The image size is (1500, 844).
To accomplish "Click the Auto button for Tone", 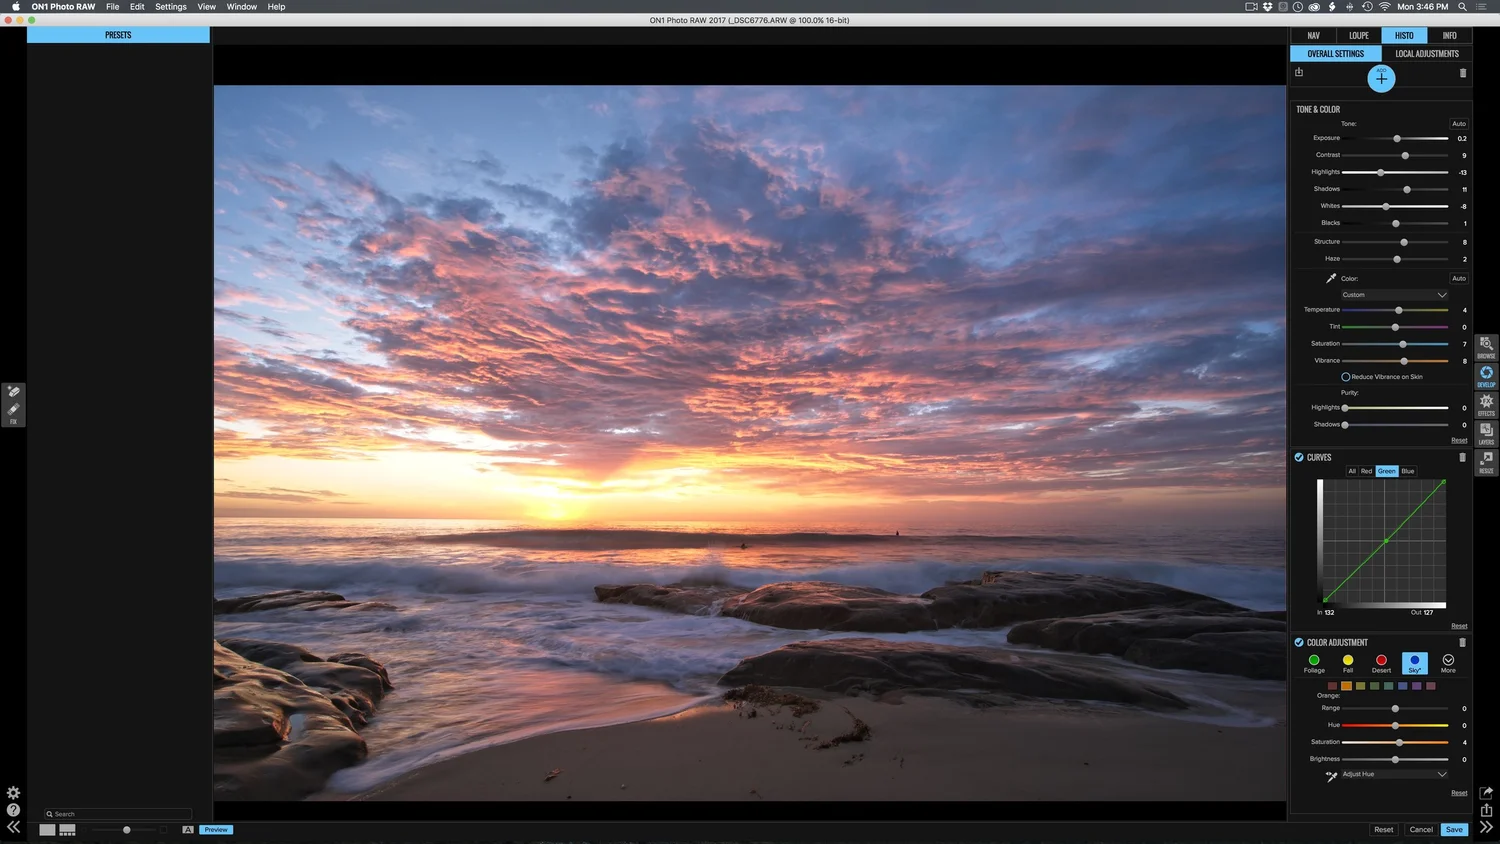I will click(1458, 123).
